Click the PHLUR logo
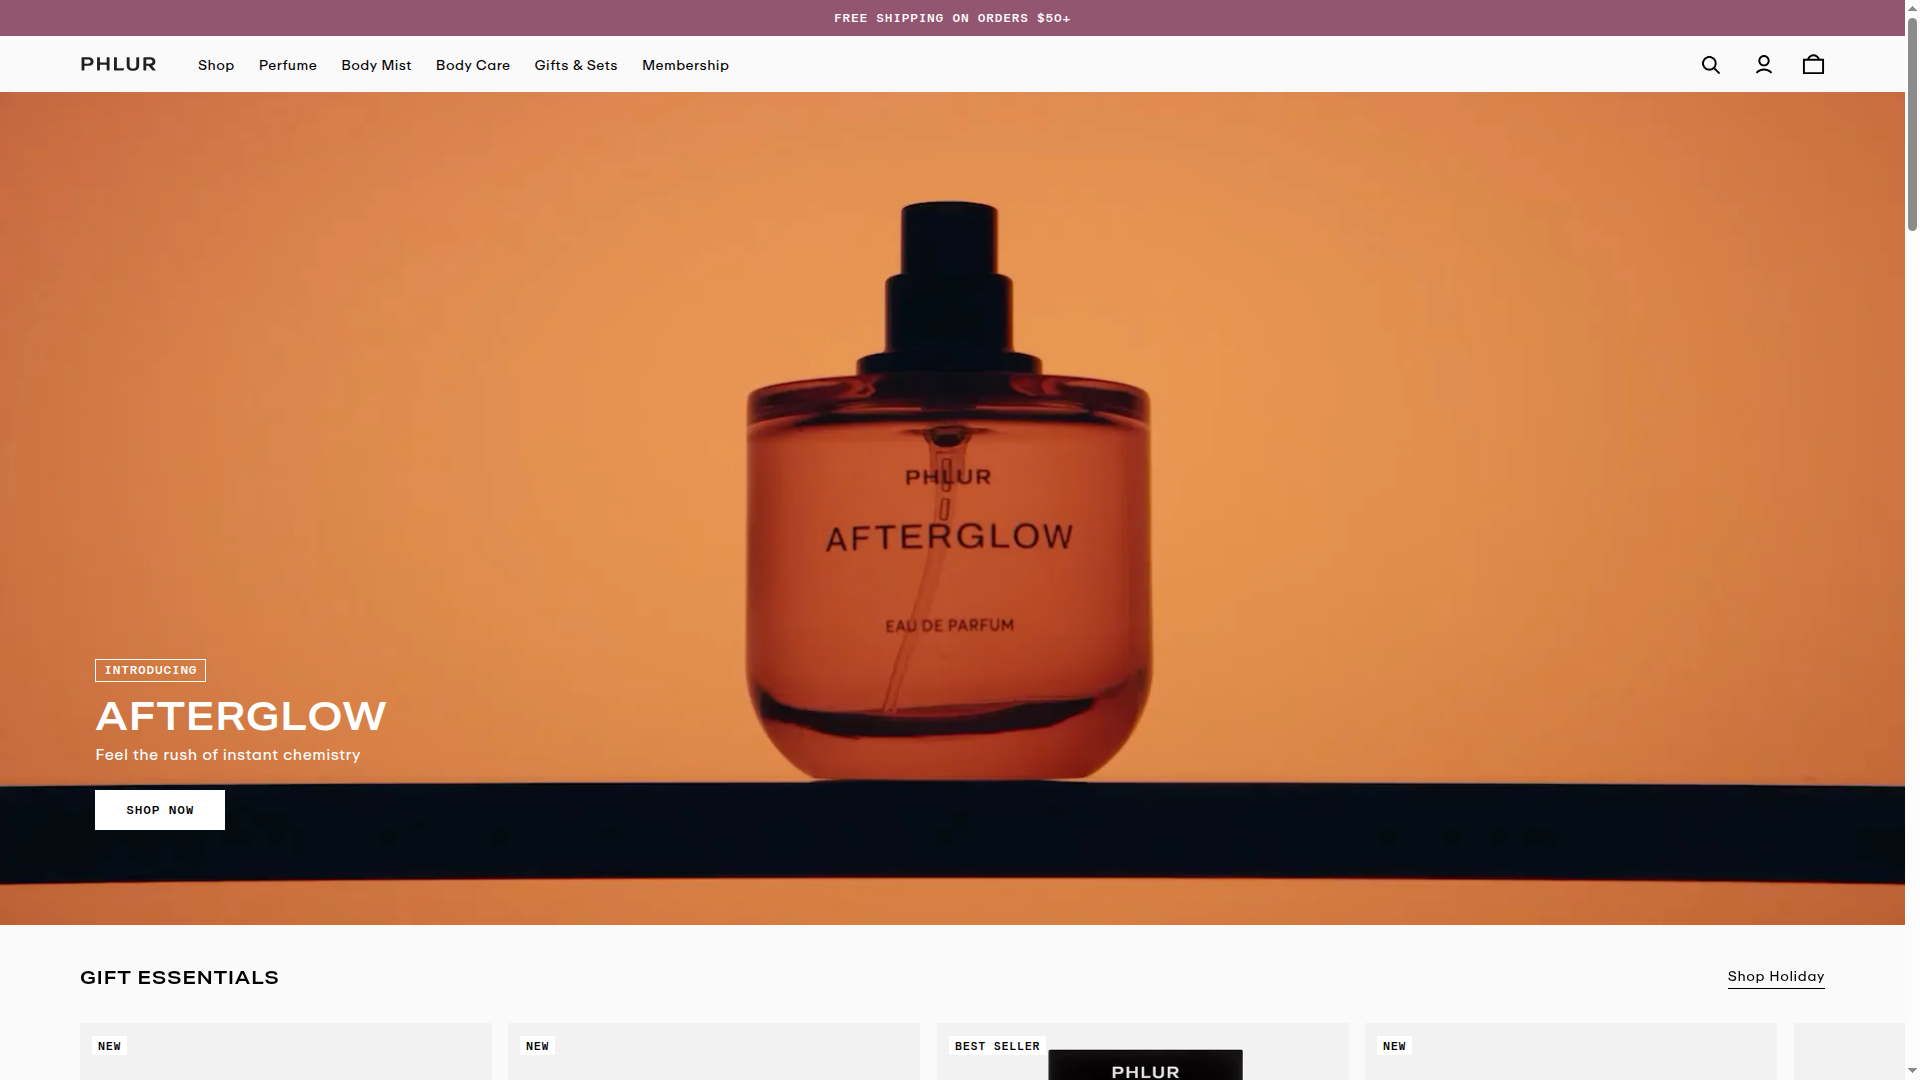This screenshot has width=1920, height=1080. (118, 63)
